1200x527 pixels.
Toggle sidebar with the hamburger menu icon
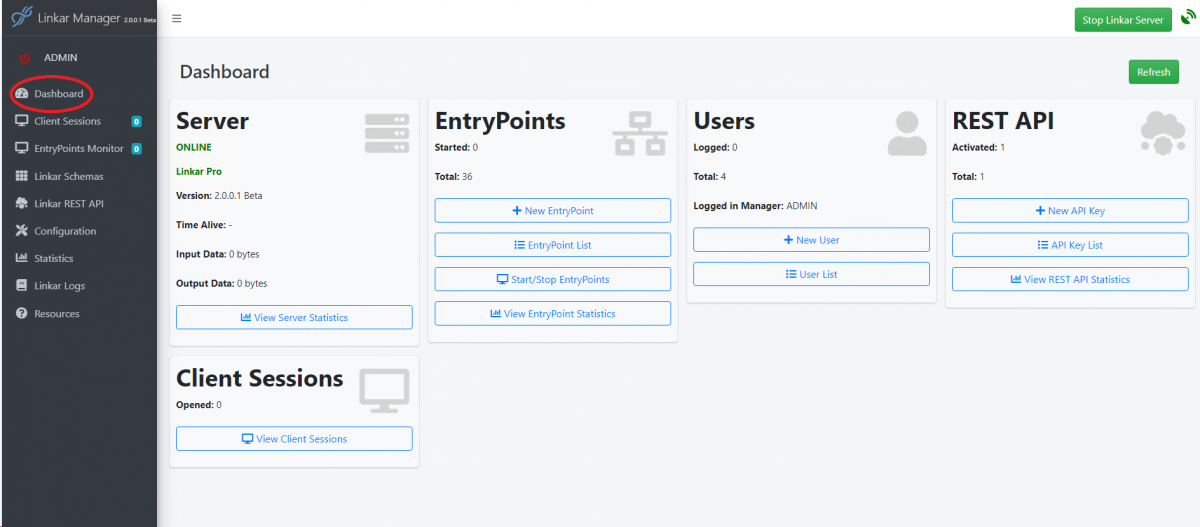[x=177, y=19]
